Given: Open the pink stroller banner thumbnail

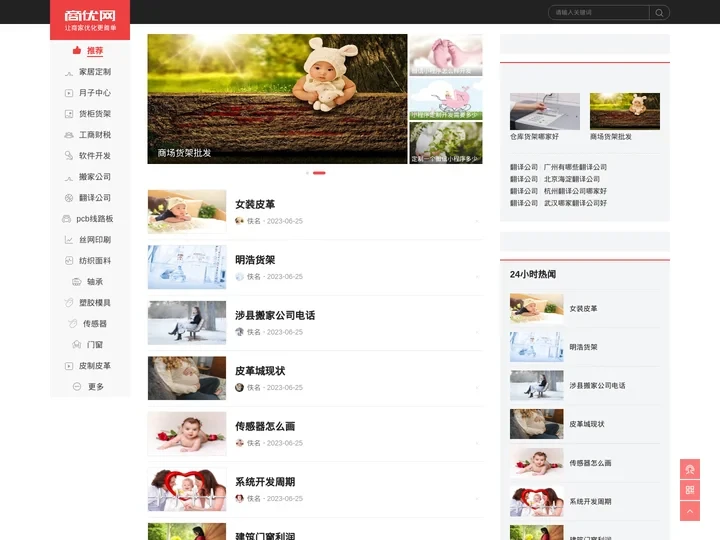Looking at the screenshot, I should [x=446, y=99].
